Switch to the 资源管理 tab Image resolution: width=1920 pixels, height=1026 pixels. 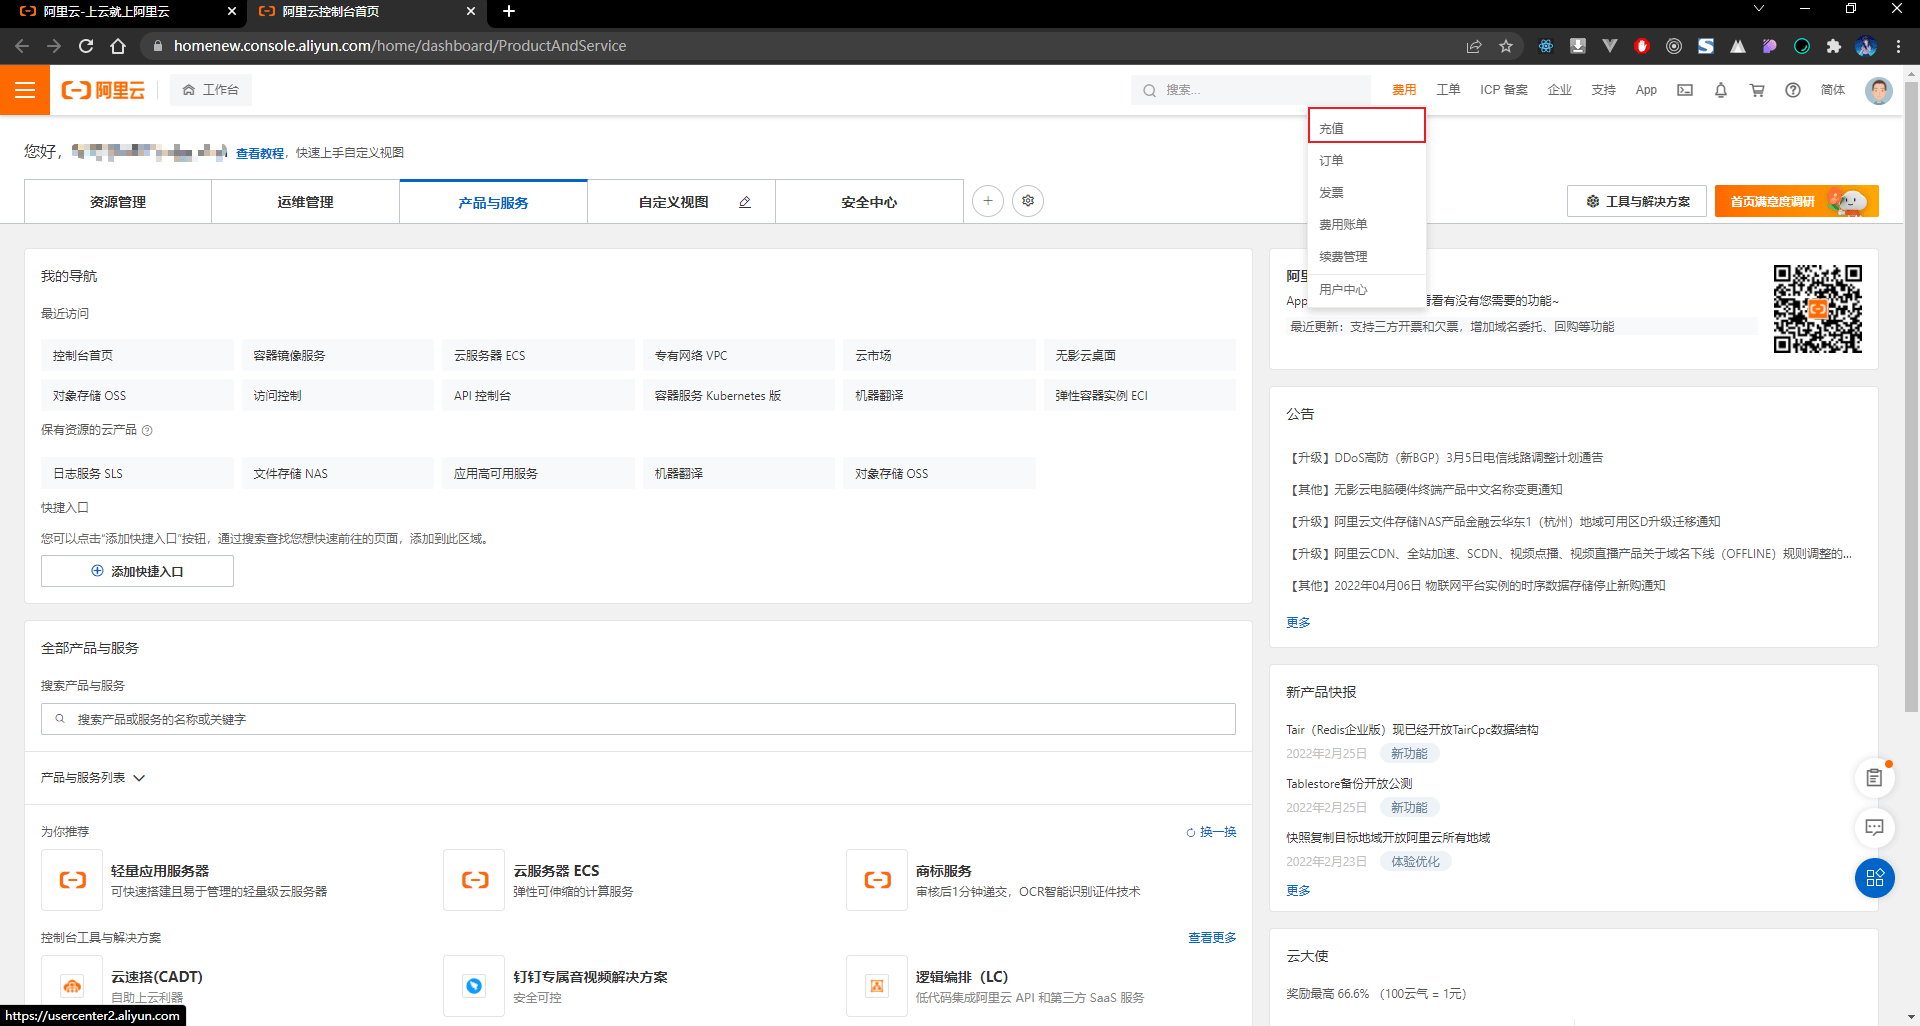(118, 202)
